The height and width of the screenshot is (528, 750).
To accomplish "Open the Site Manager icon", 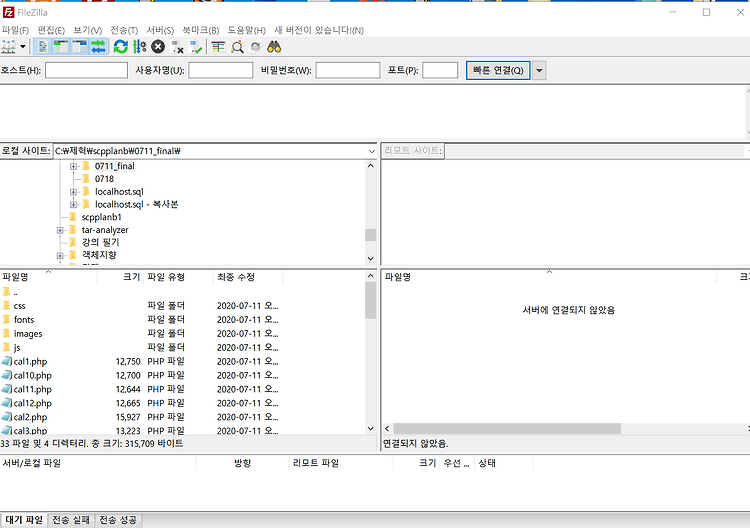I will pyautogui.click(x=9, y=46).
